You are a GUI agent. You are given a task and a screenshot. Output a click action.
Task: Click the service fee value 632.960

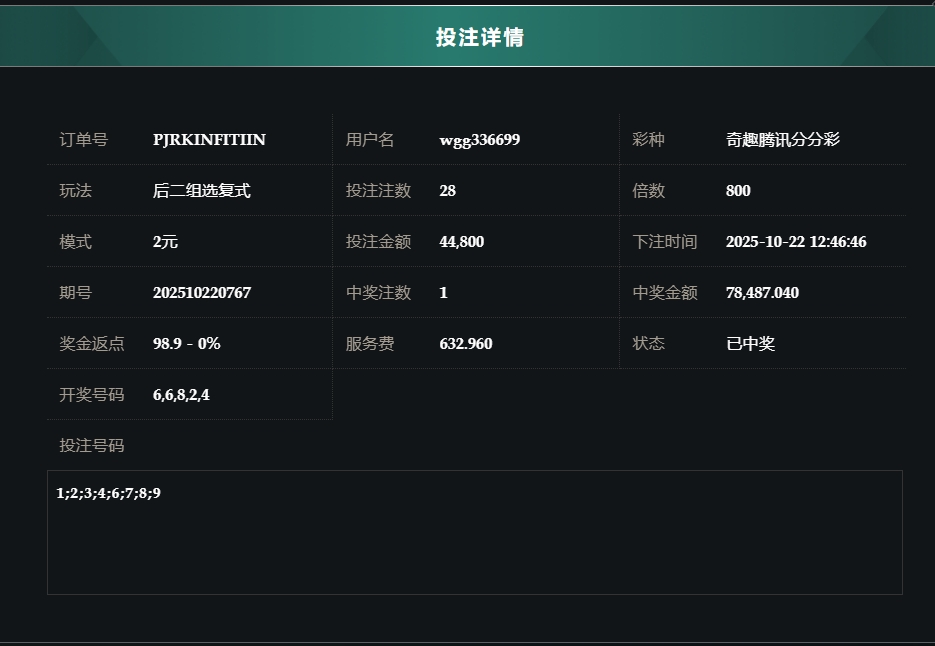(x=465, y=344)
